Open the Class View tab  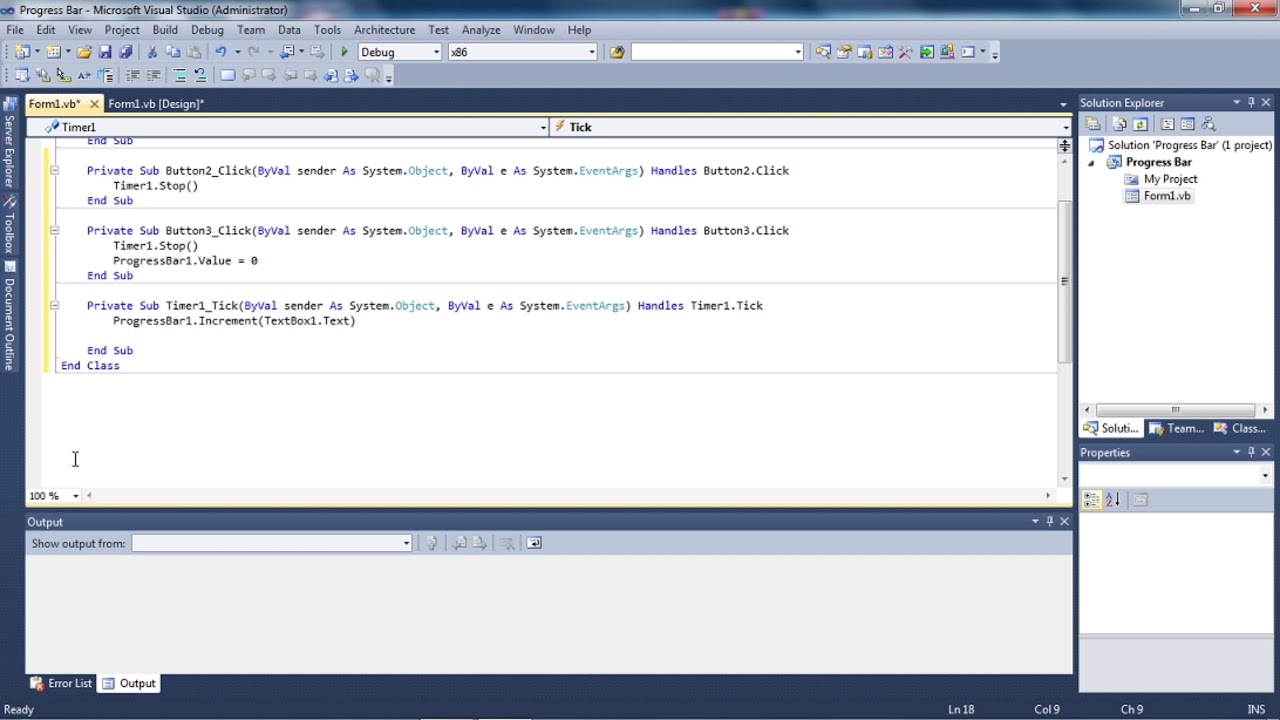(1240, 428)
